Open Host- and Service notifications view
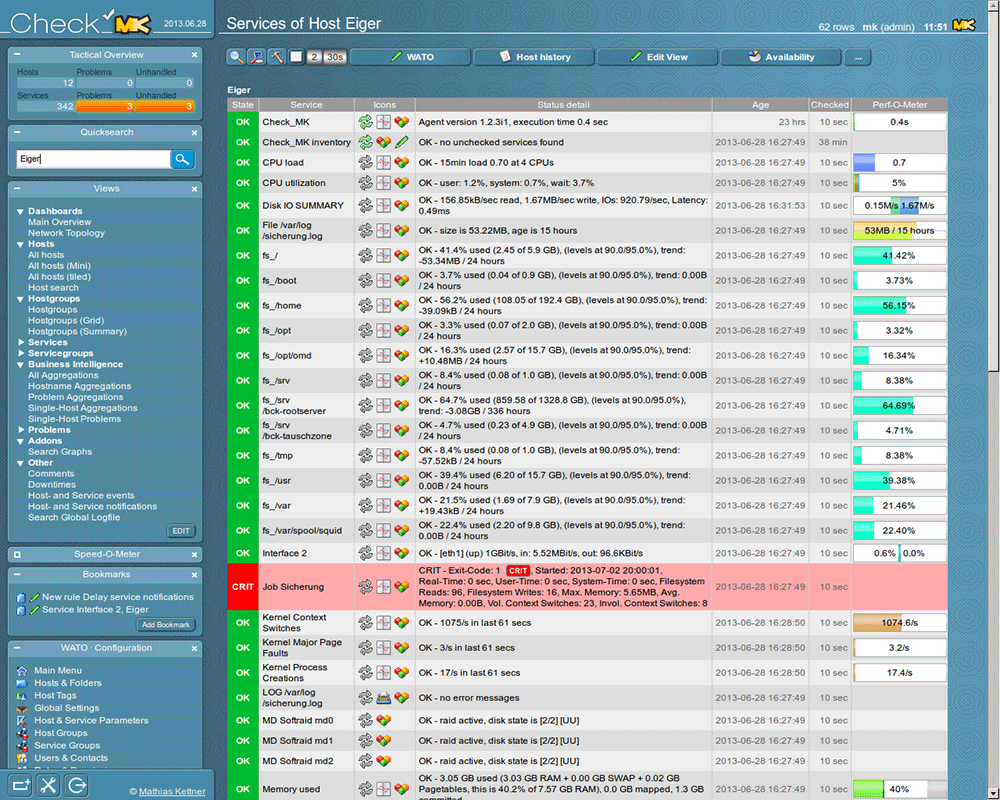 click(x=92, y=507)
